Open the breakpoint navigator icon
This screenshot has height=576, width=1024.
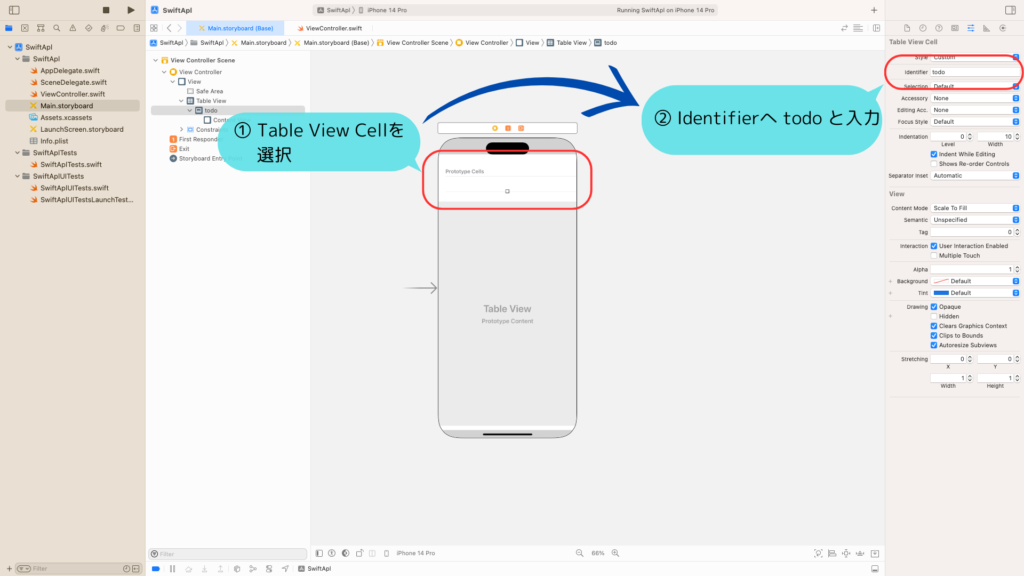[x=121, y=28]
